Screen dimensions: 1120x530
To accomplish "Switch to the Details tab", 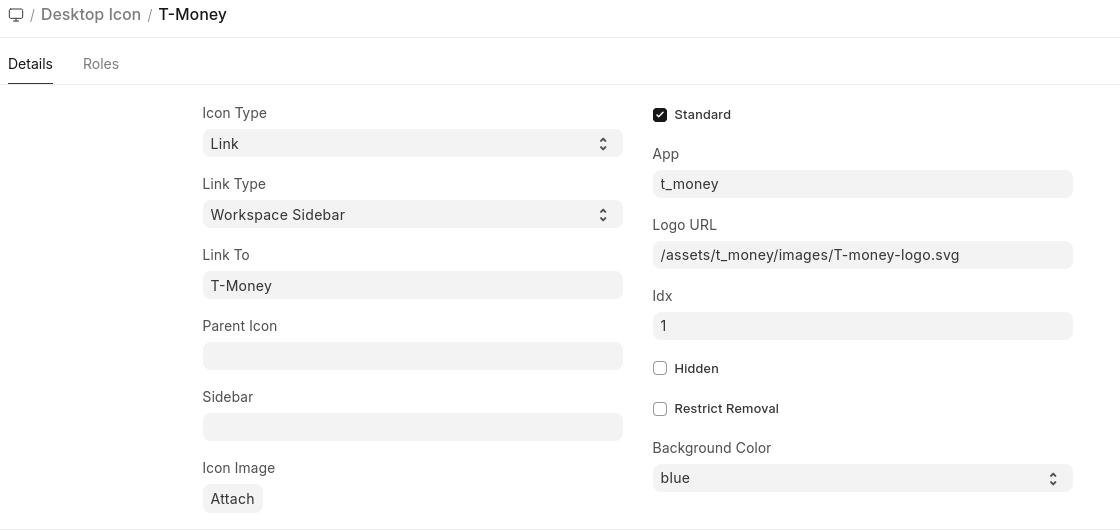I will pyautogui.click(x=30, y=64).
